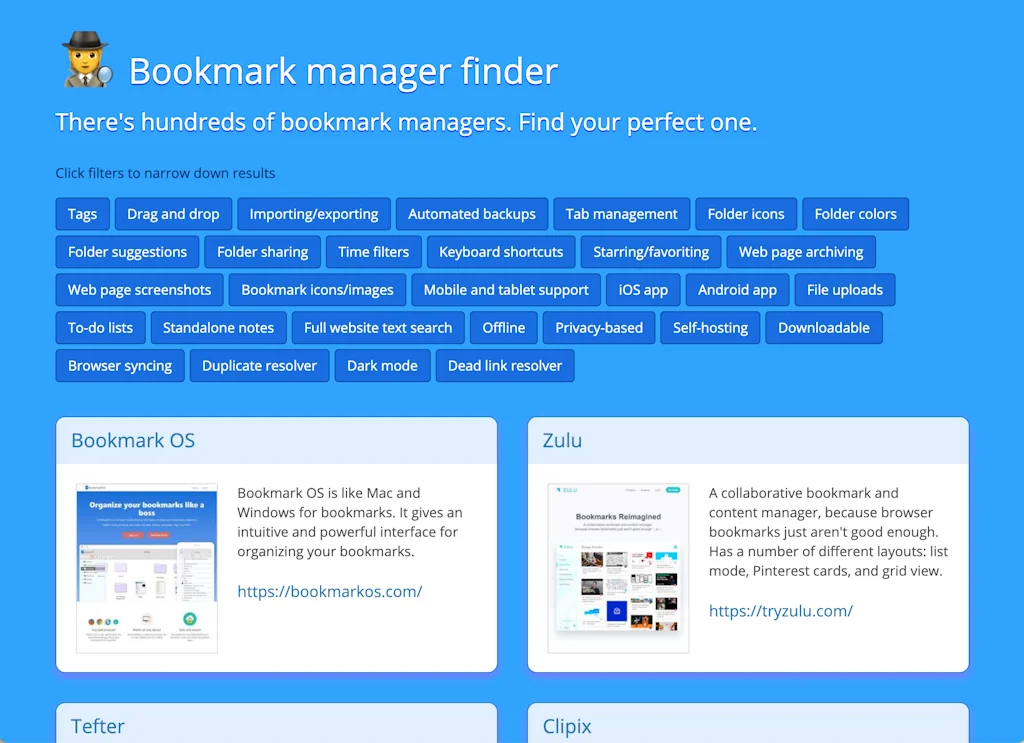Filter by Folder colors
Viewport: 1024px width, 743px height.
(x=855, y=213)
